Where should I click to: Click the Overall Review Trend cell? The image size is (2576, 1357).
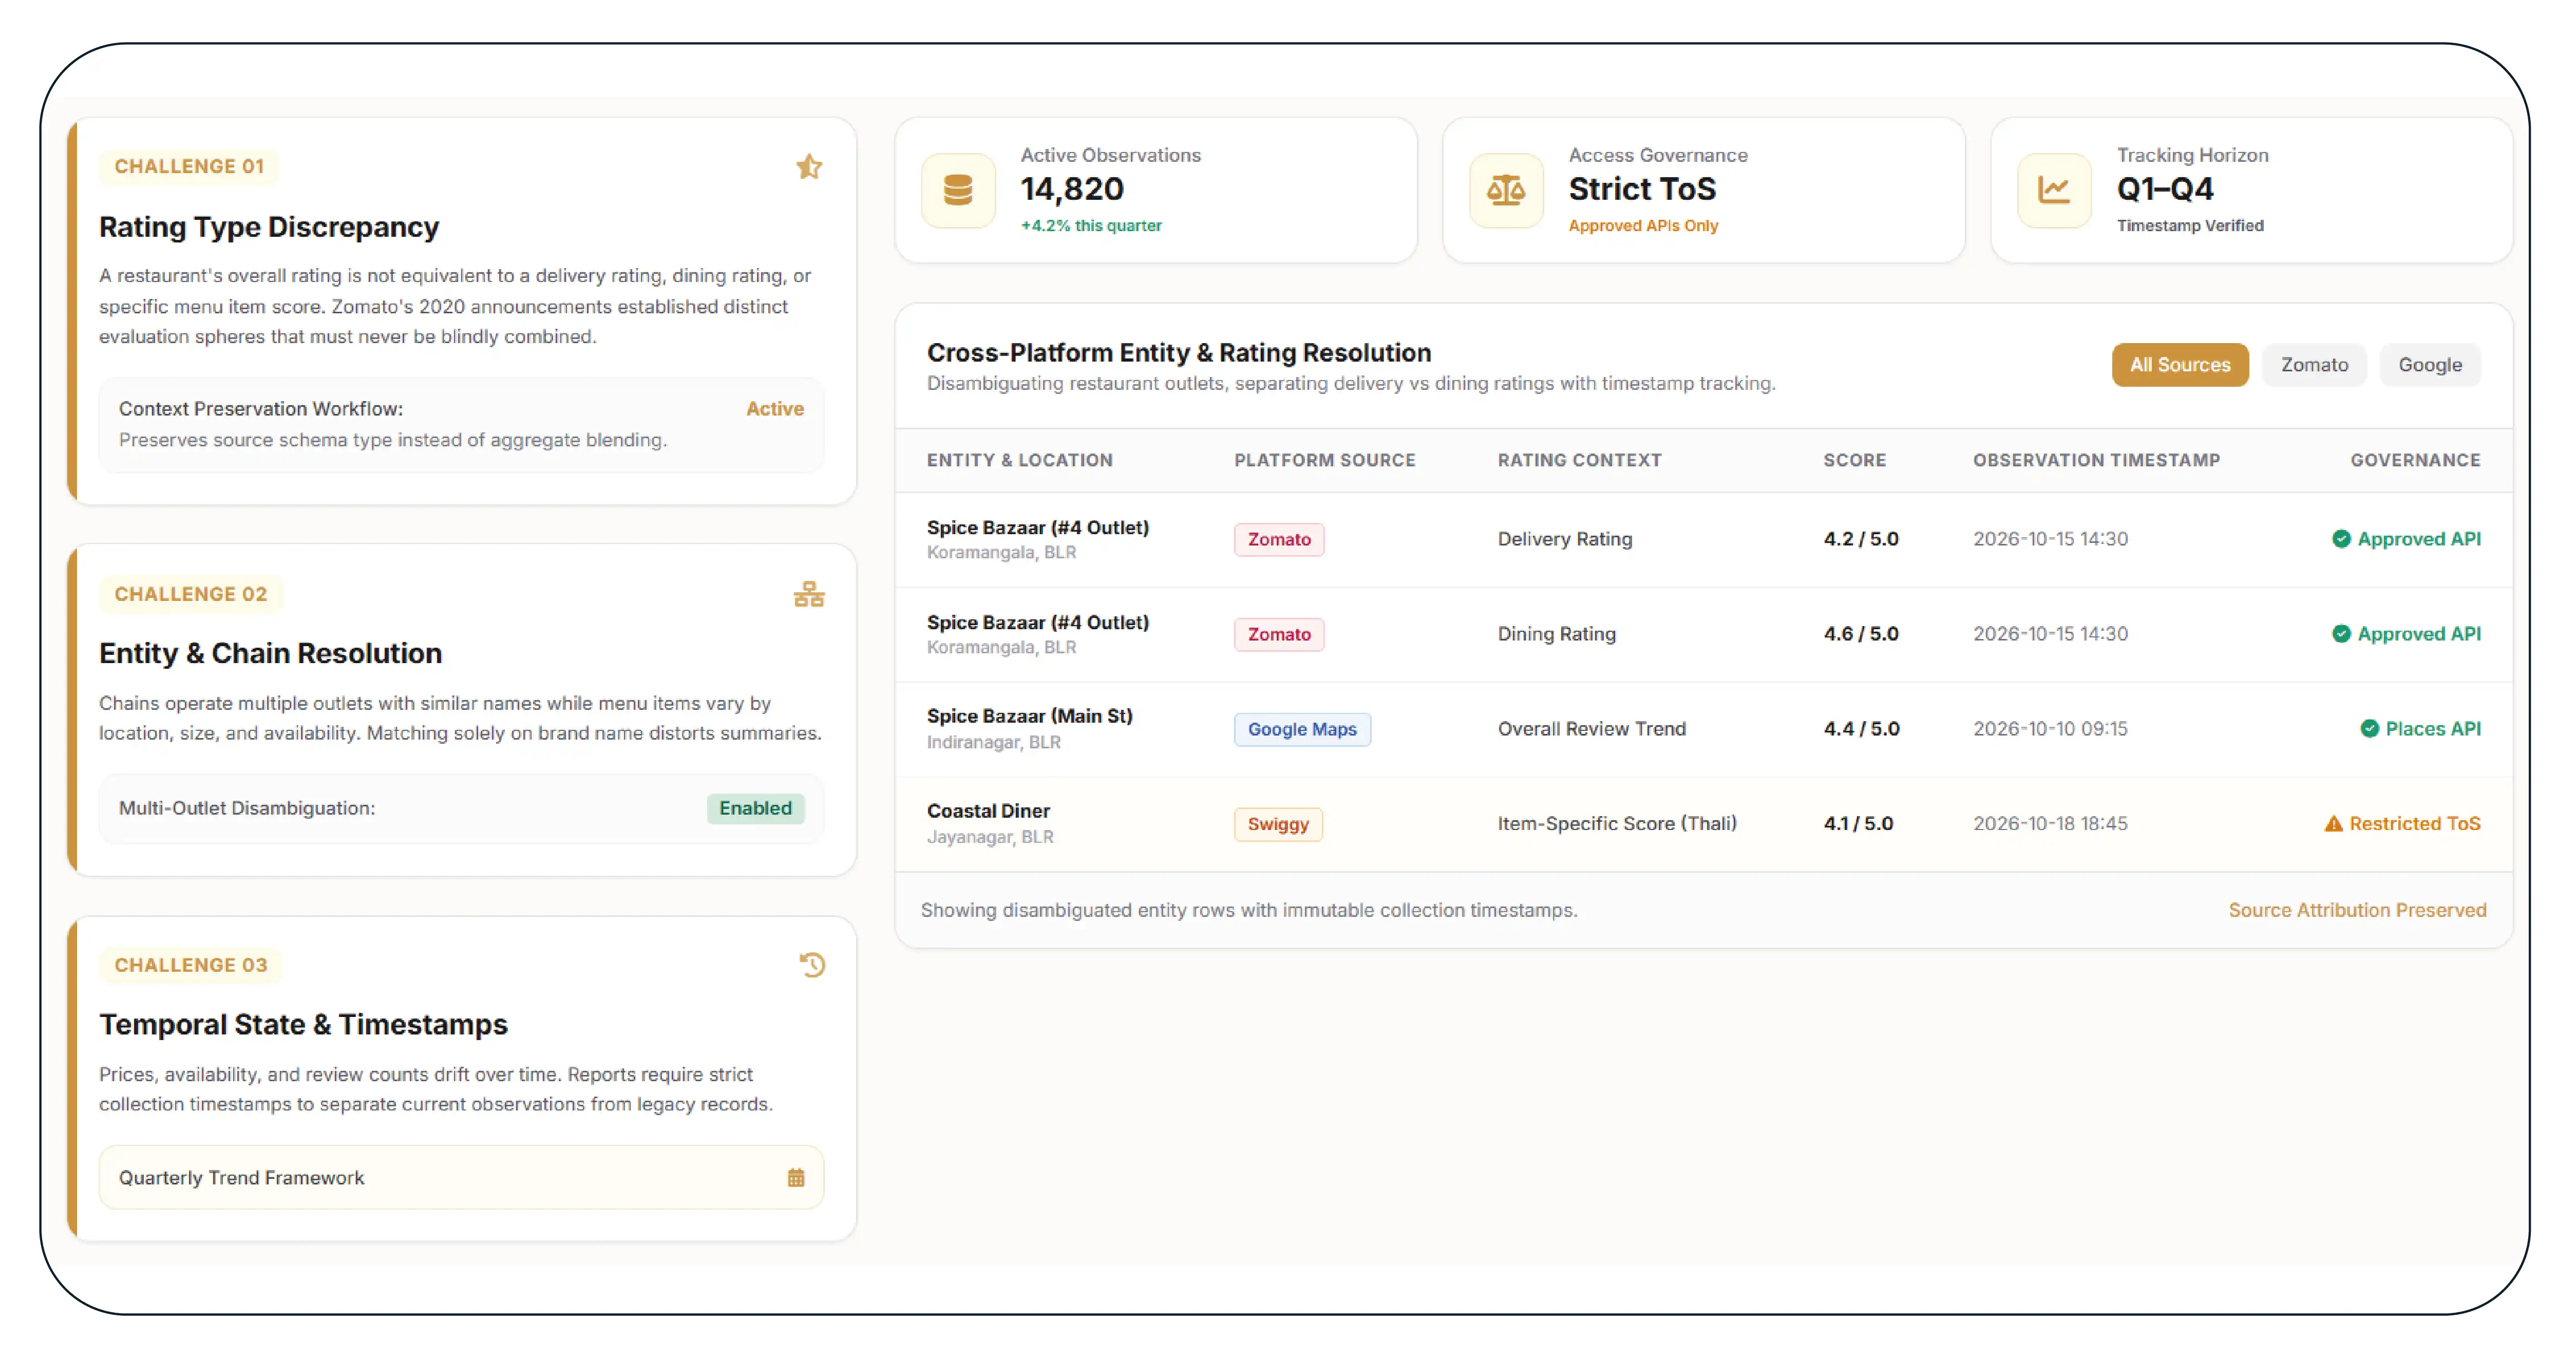point(1591,729)
